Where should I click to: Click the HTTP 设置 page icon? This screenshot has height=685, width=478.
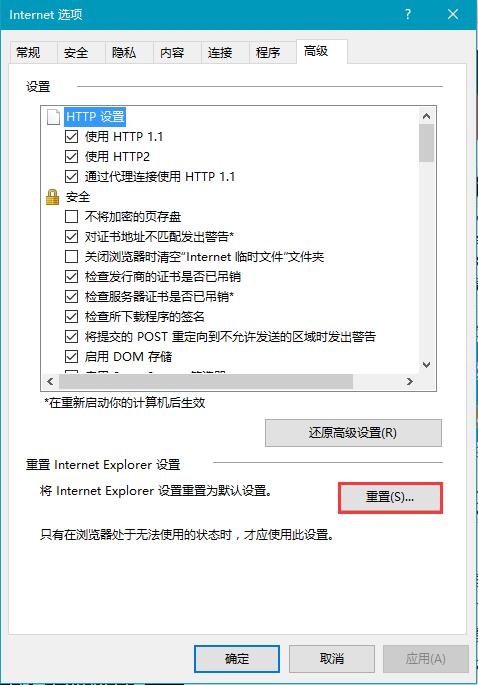53,117
